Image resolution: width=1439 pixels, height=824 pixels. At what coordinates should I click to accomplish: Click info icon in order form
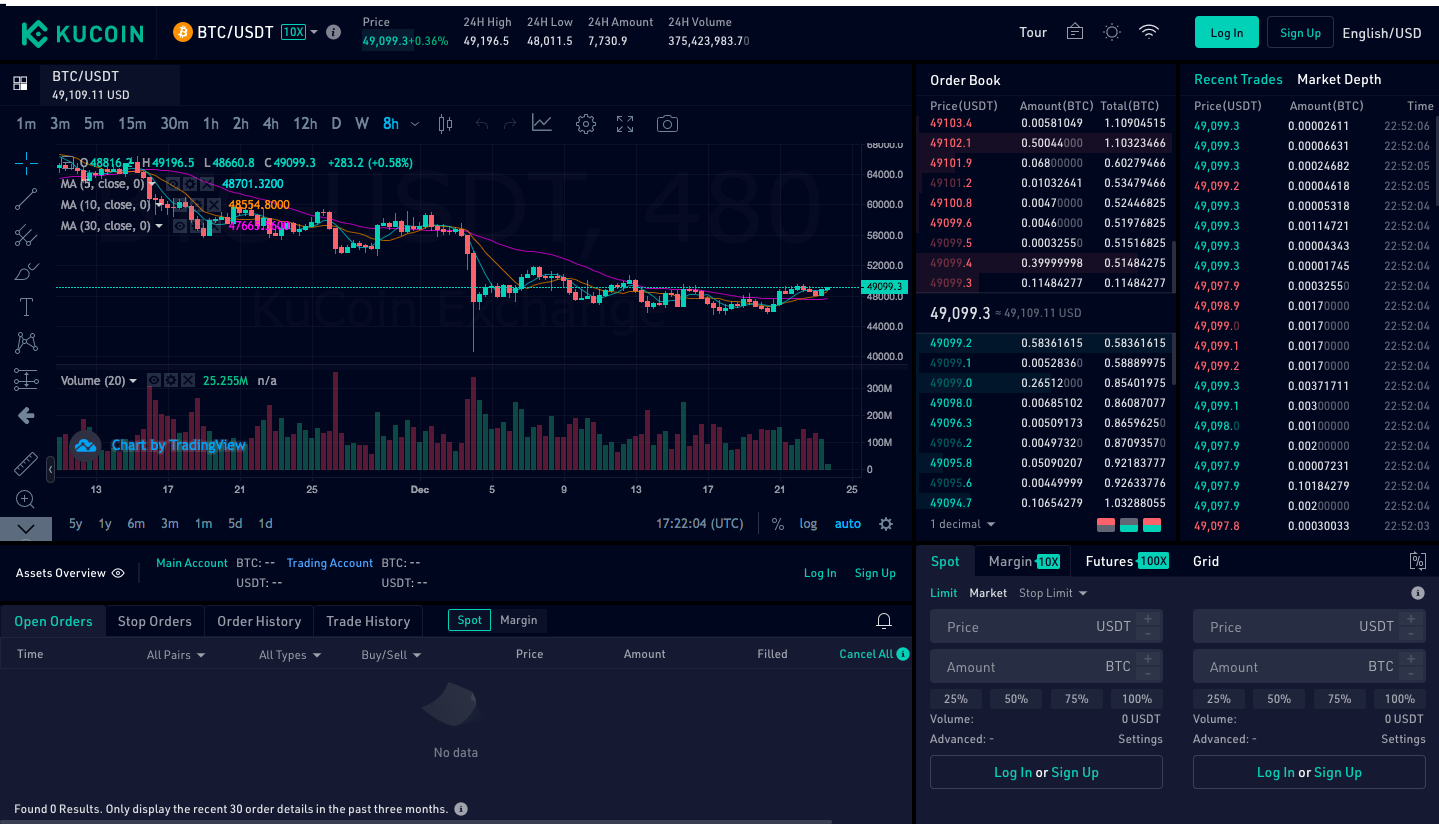coord(1417,593)
